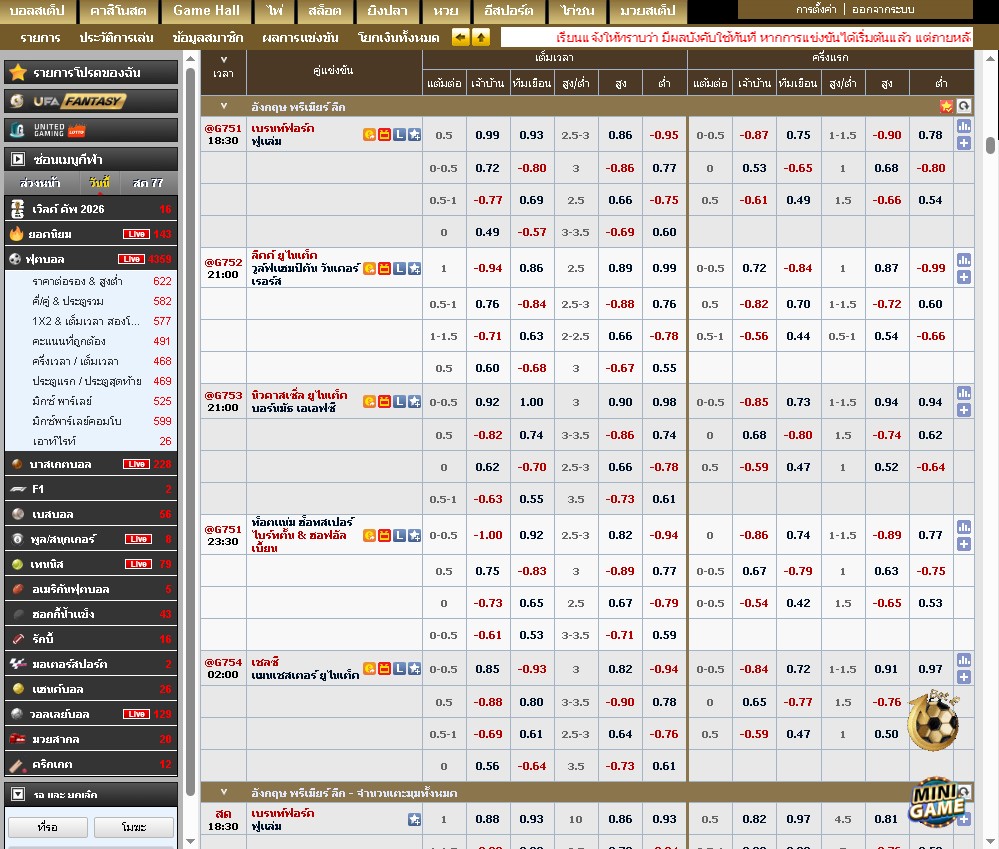999x849 pixels.
Task: Click the blue L icon for the Chelsea G754 match
Action: [x=399, y=668]
